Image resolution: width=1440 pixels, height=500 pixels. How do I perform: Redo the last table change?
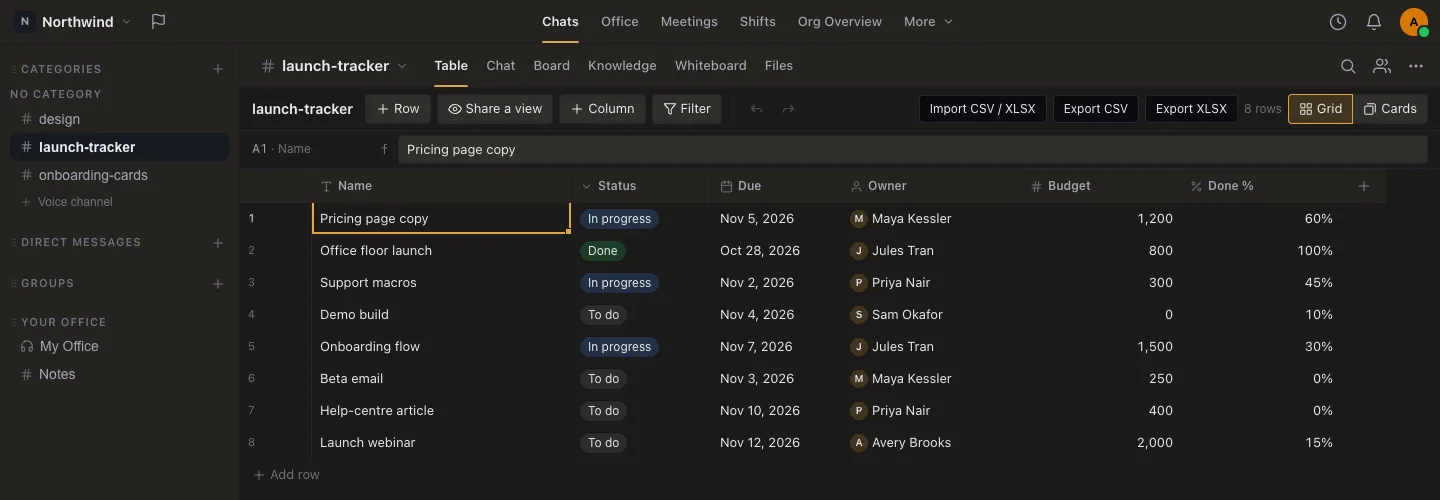[x=788, y=109]
